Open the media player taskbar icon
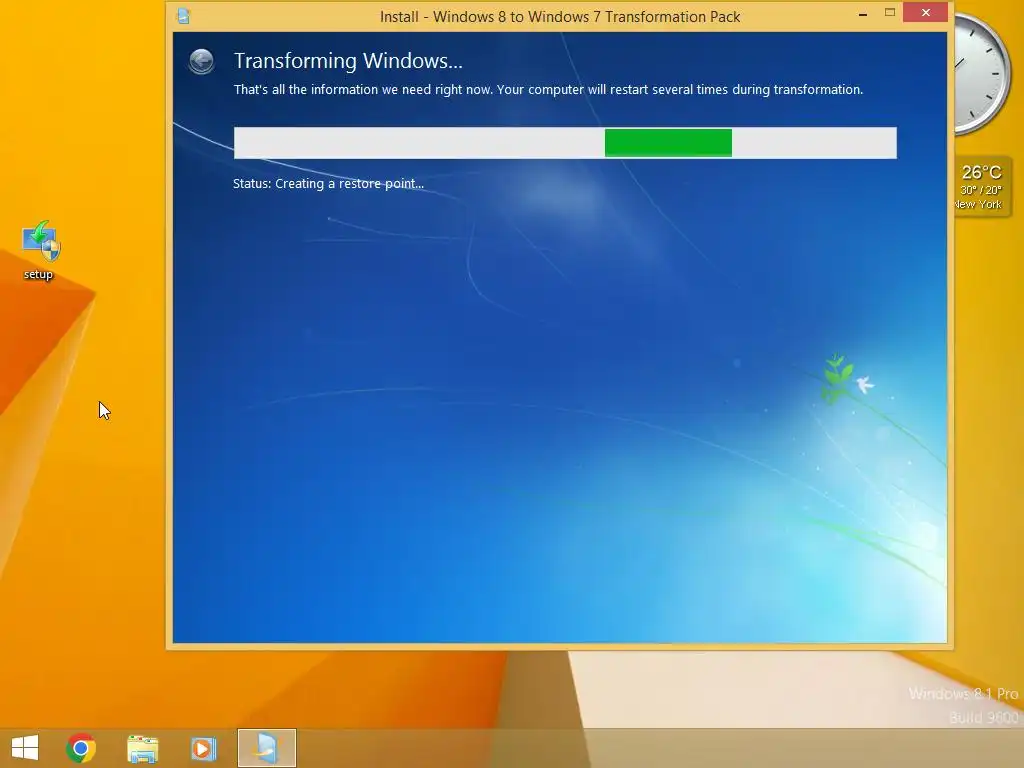 [x=203, y=748]
